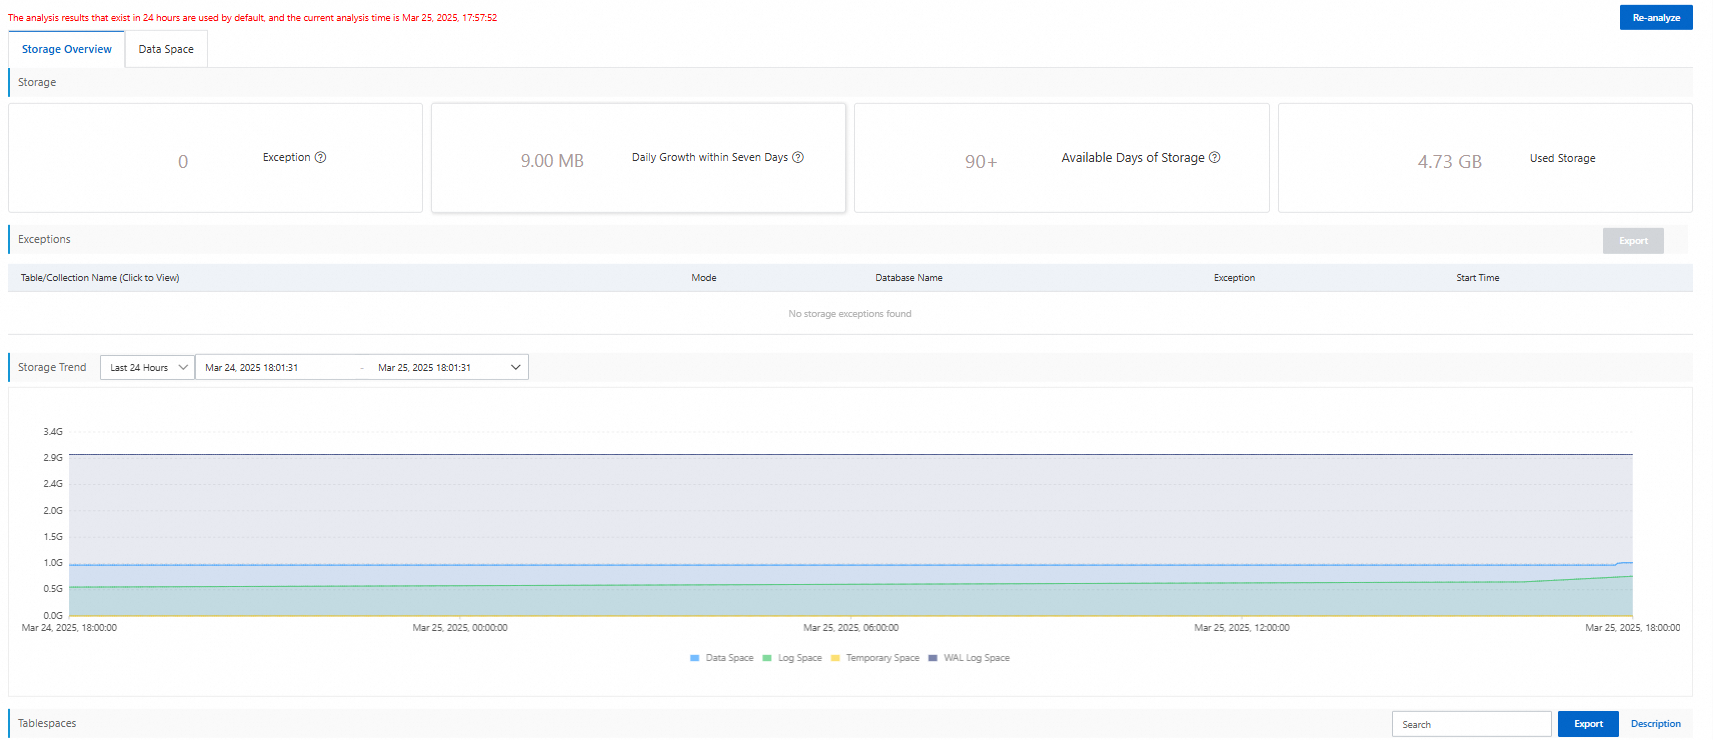Click the start date Mar 24, 2025 18:01:31

(x=252, y=368)
